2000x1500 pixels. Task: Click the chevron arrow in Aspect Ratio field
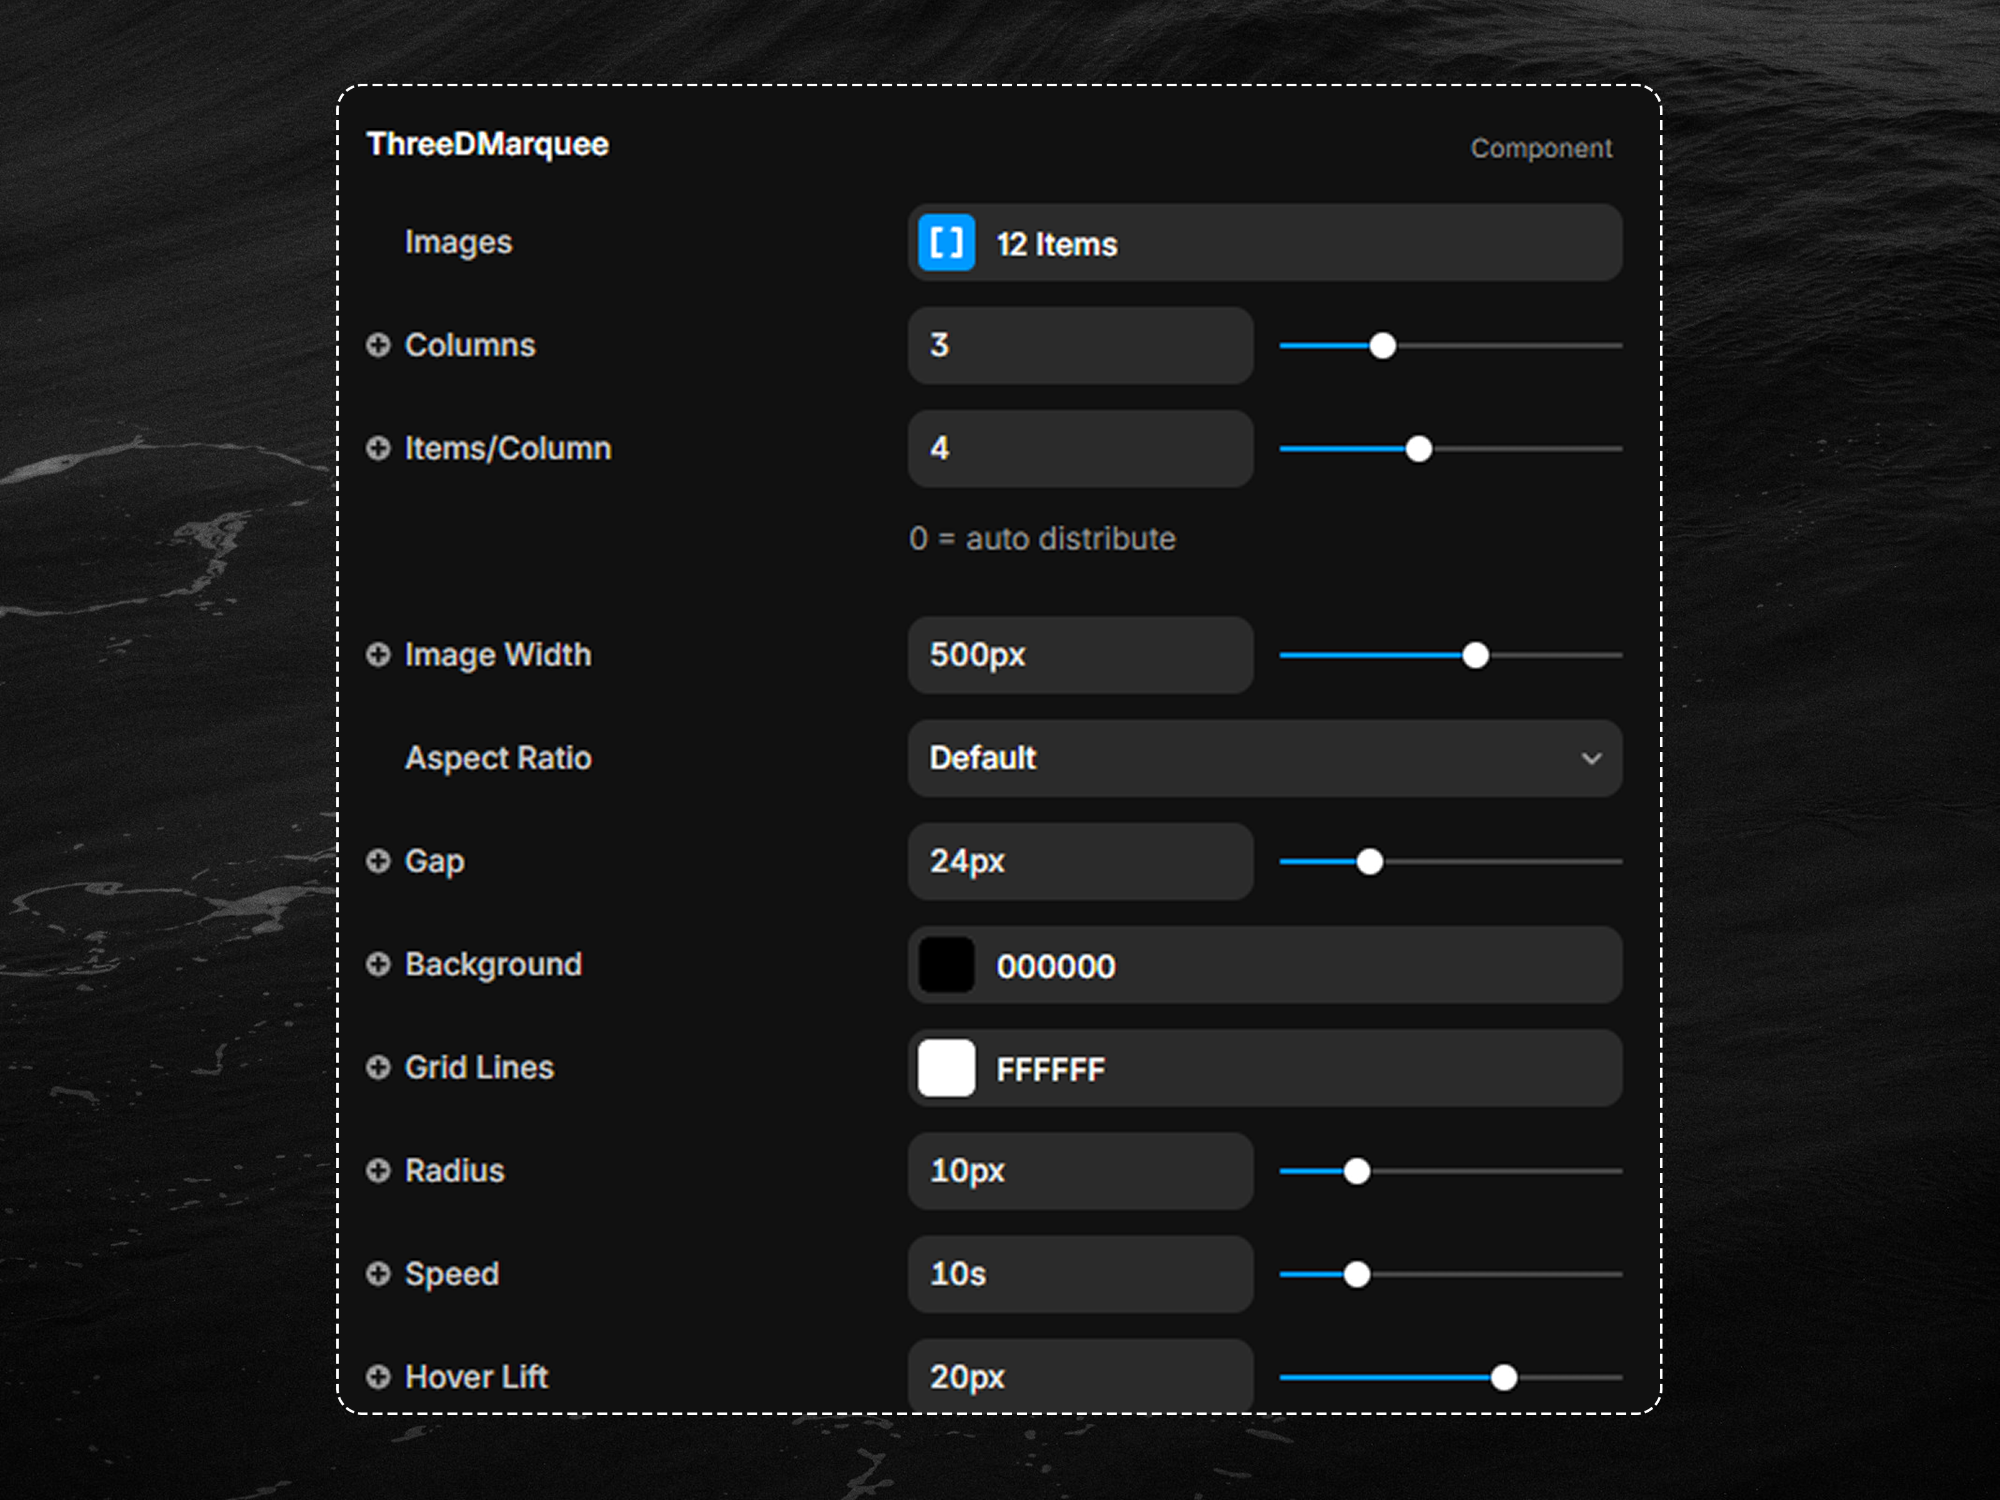(1591, 759)
